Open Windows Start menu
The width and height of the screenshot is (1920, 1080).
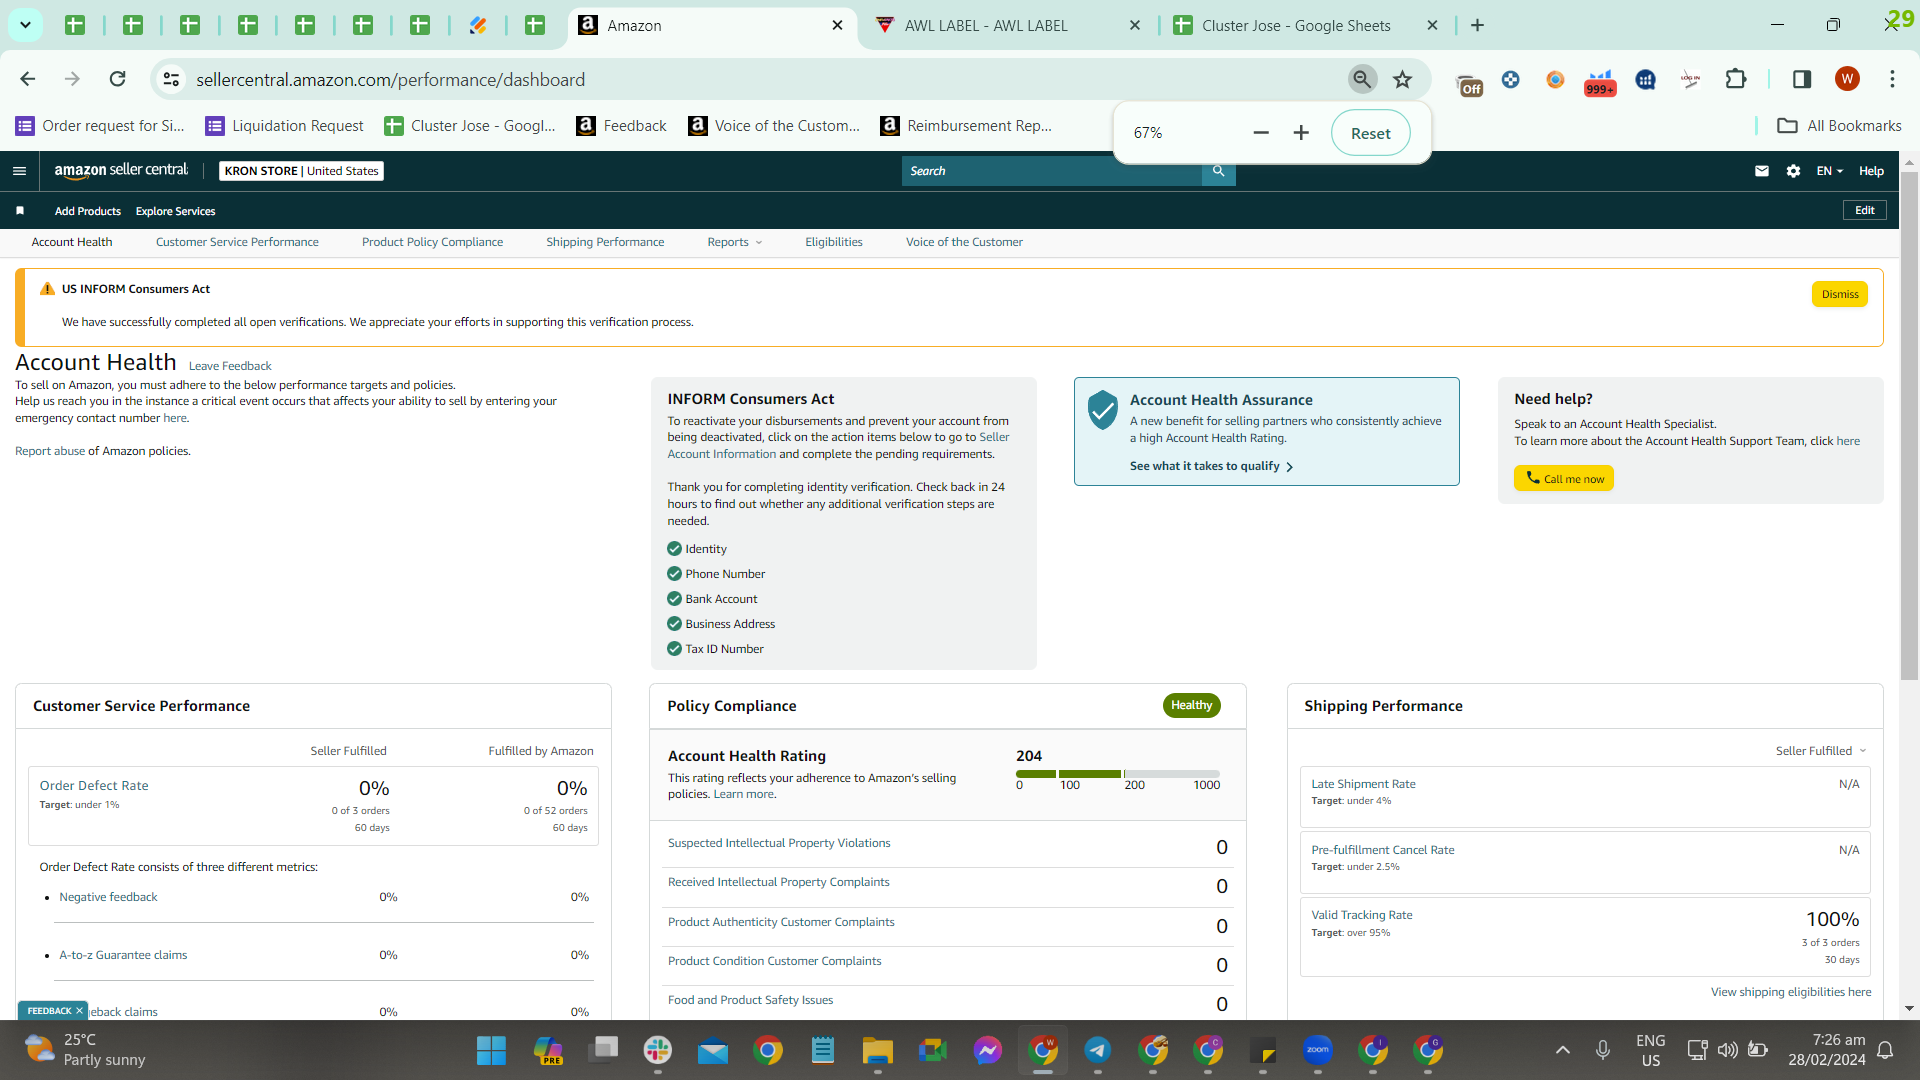(491, 1050)
